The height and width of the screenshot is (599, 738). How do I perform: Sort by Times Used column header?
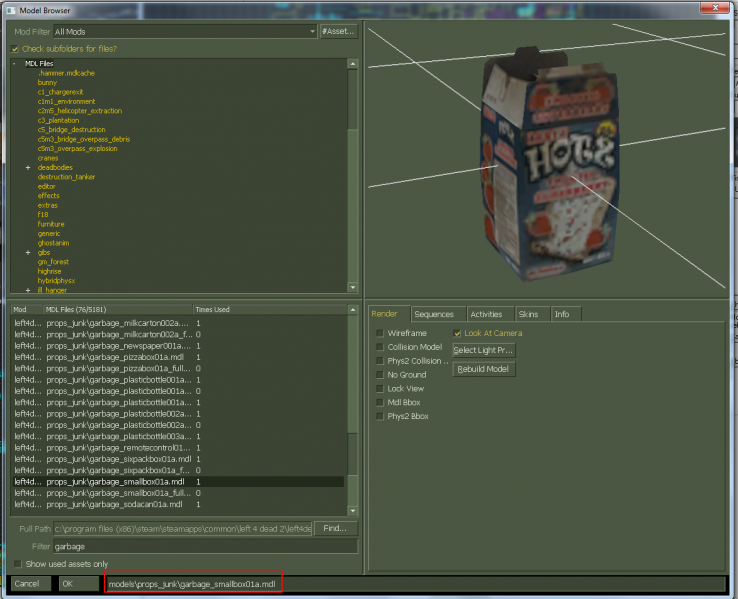coord(270,310)
